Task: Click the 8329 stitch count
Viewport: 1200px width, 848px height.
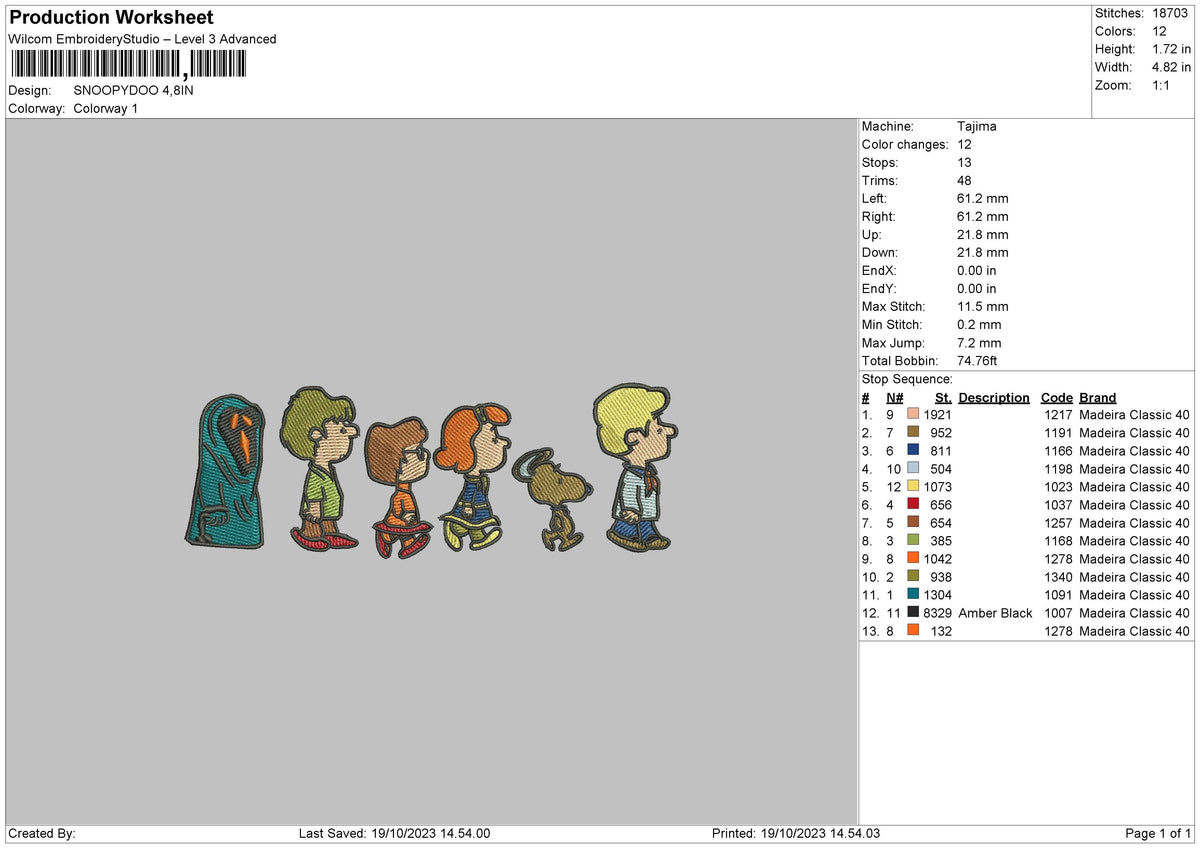Action: pos(938,613)
